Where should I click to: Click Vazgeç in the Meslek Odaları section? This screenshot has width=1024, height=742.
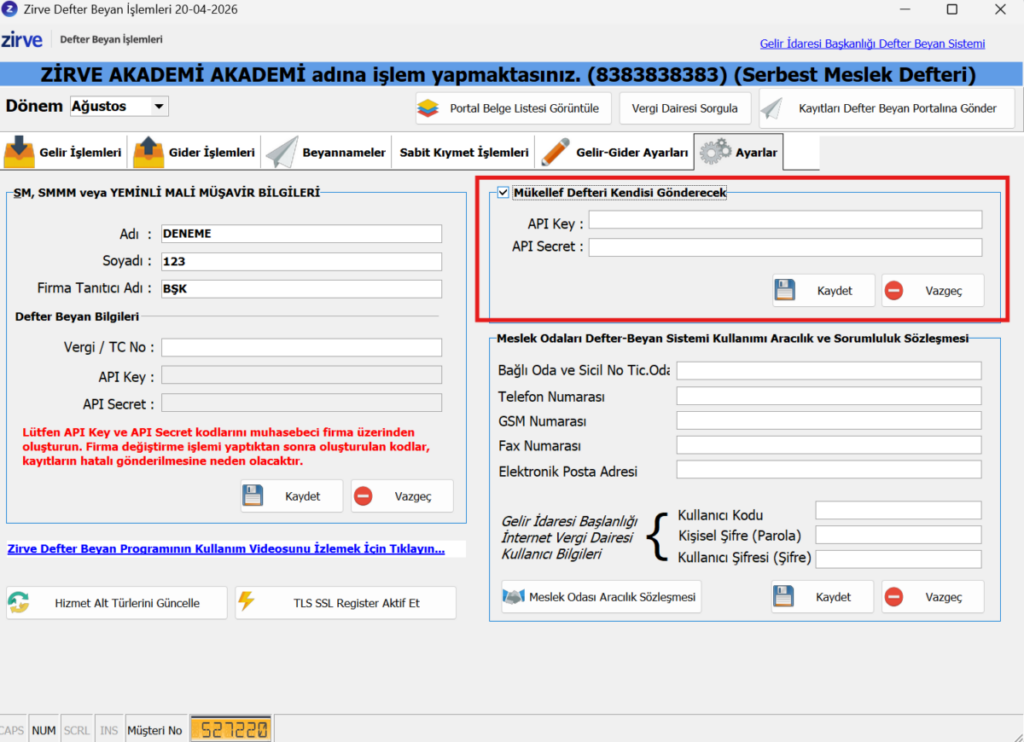point(933,597)
